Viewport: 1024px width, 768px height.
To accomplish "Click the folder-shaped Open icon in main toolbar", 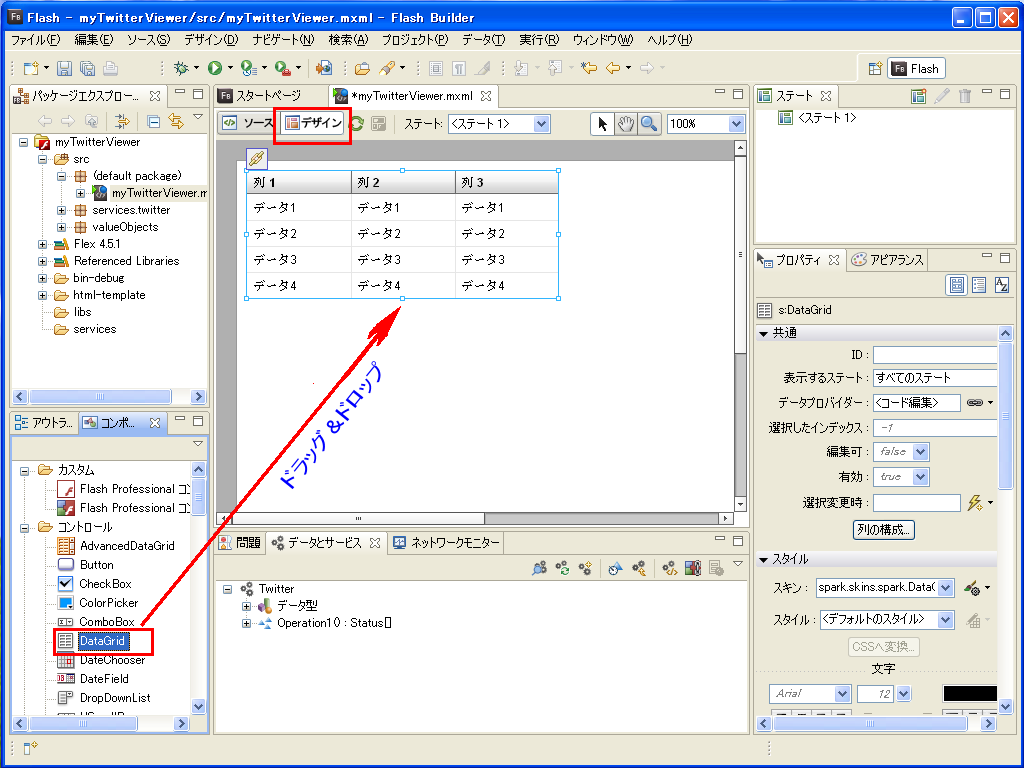I will click(x=362, y=68).
